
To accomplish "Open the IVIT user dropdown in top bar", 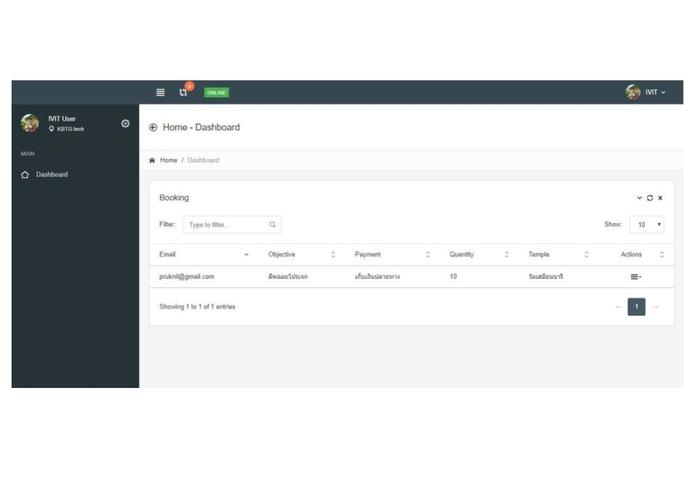I will [655, 92].
